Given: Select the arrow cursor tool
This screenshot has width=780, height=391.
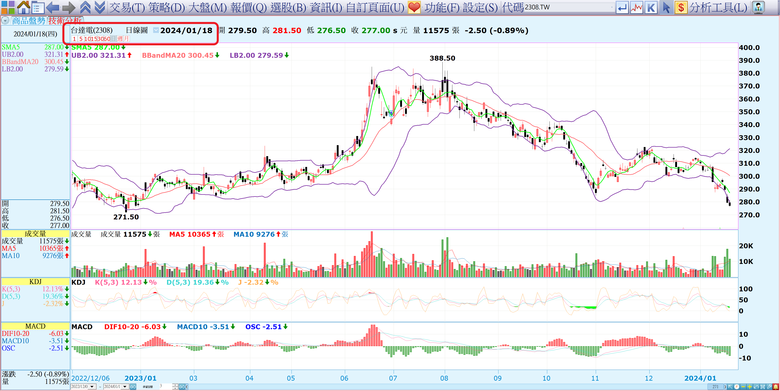Looking at the screenshot, I should (667, 7).
